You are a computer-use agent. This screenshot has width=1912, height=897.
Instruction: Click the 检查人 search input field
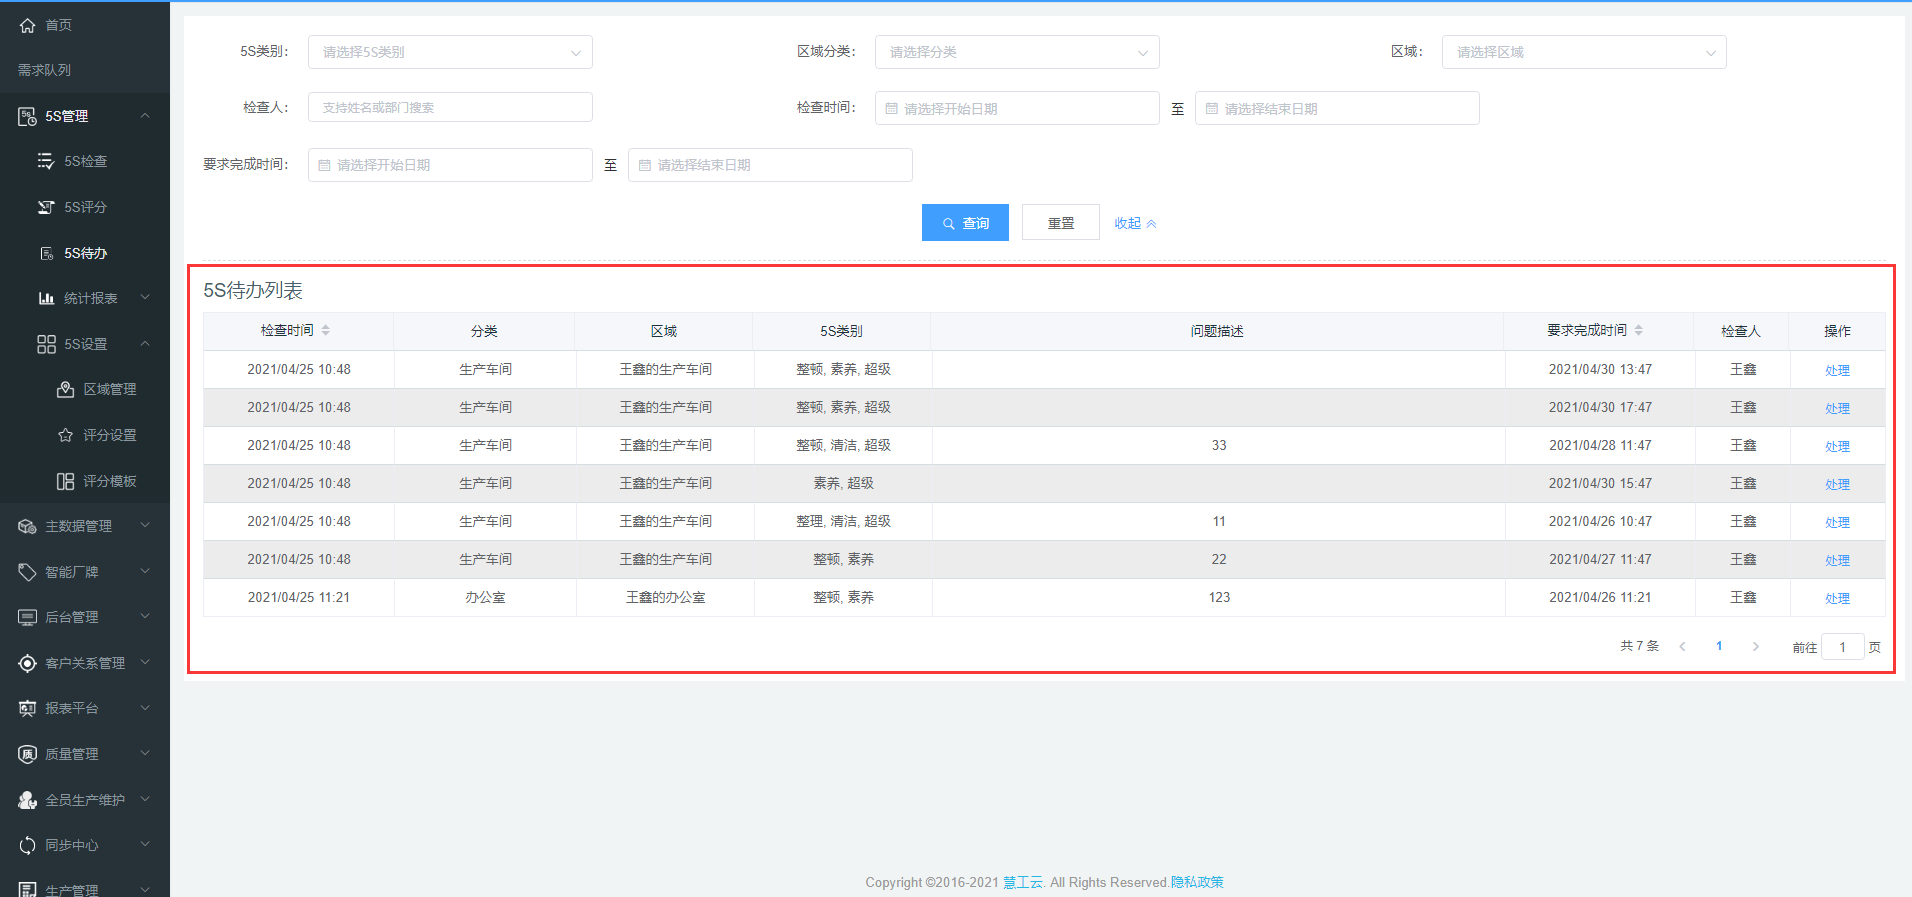(450, 107)
